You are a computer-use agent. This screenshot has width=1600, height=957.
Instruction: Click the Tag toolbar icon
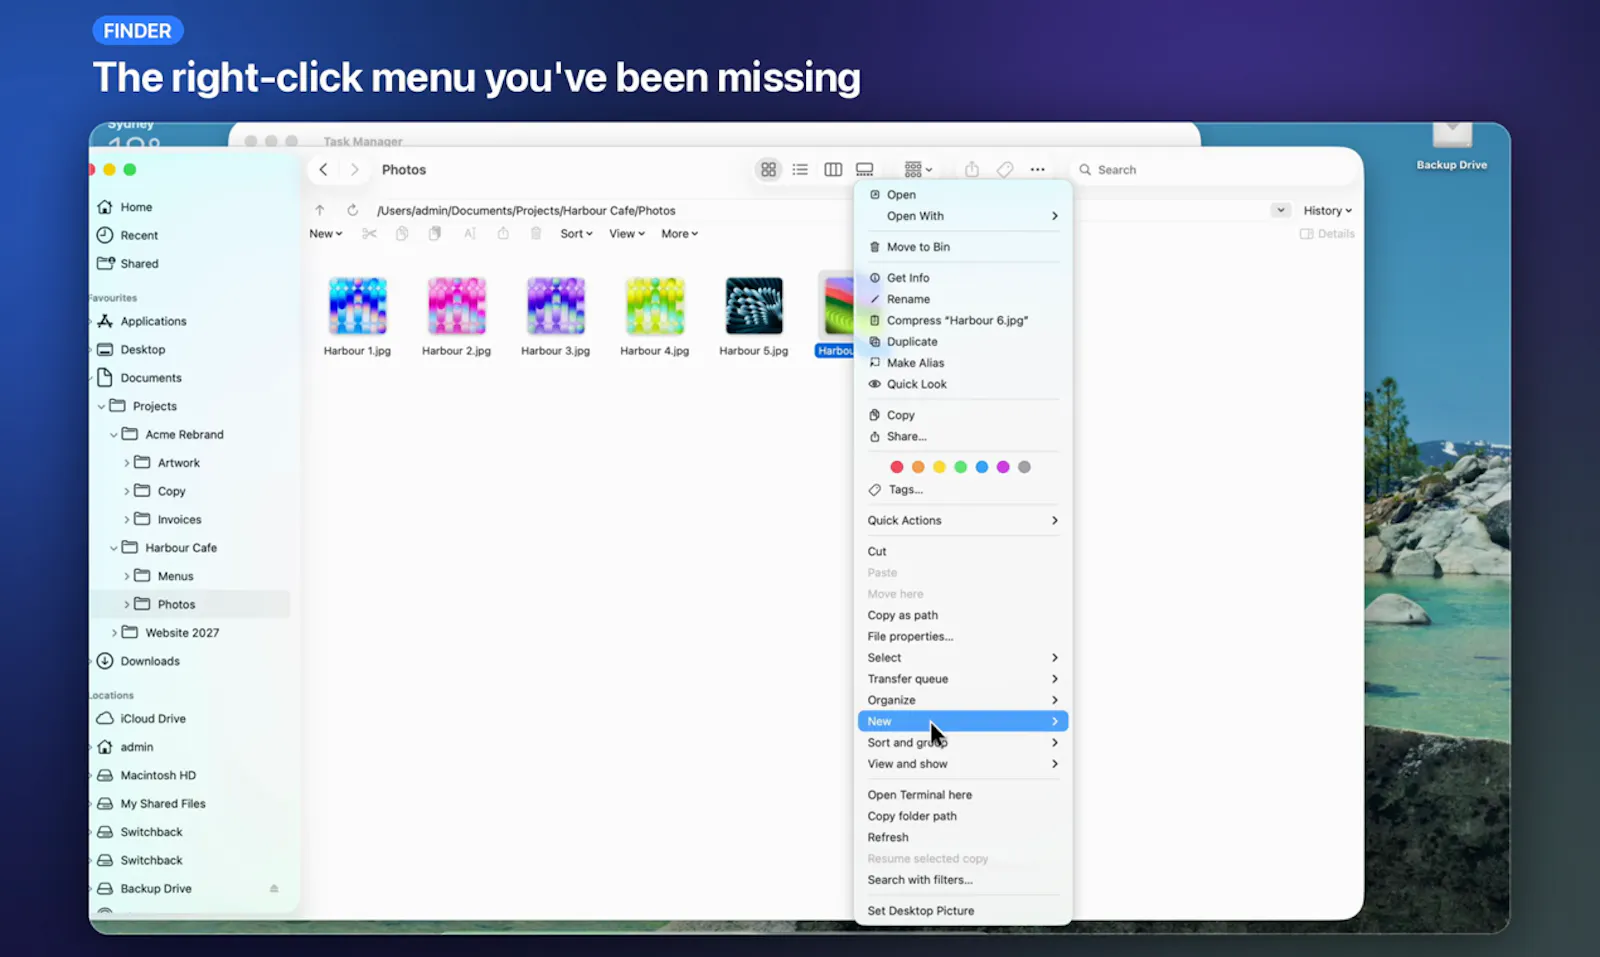click(x=1005, y=170)
